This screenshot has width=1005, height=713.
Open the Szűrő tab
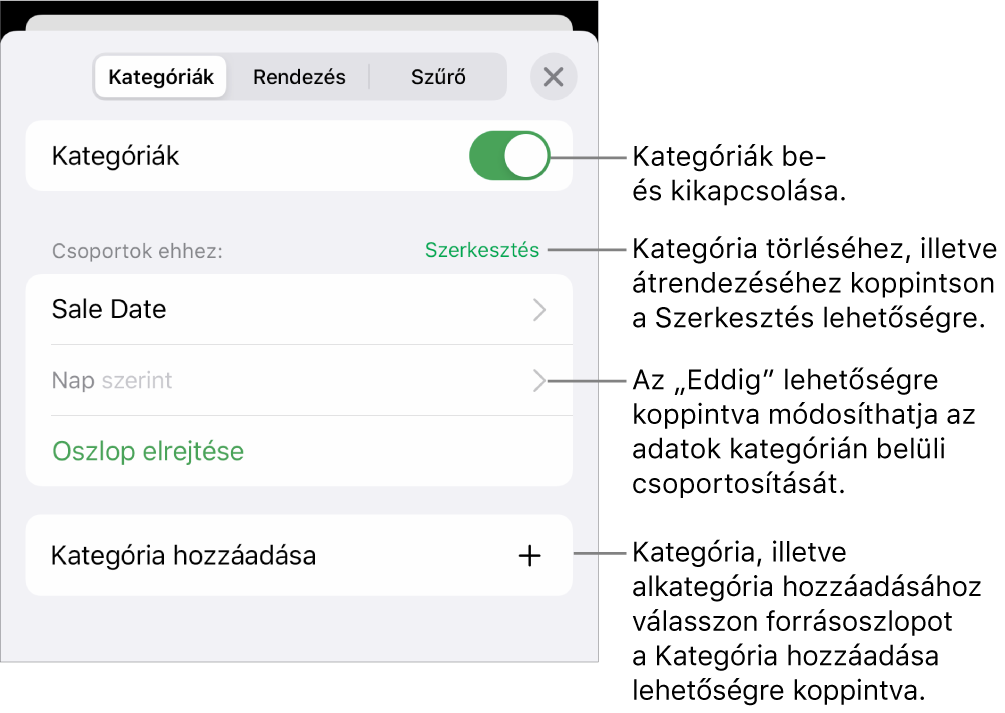tap(437, 76)
